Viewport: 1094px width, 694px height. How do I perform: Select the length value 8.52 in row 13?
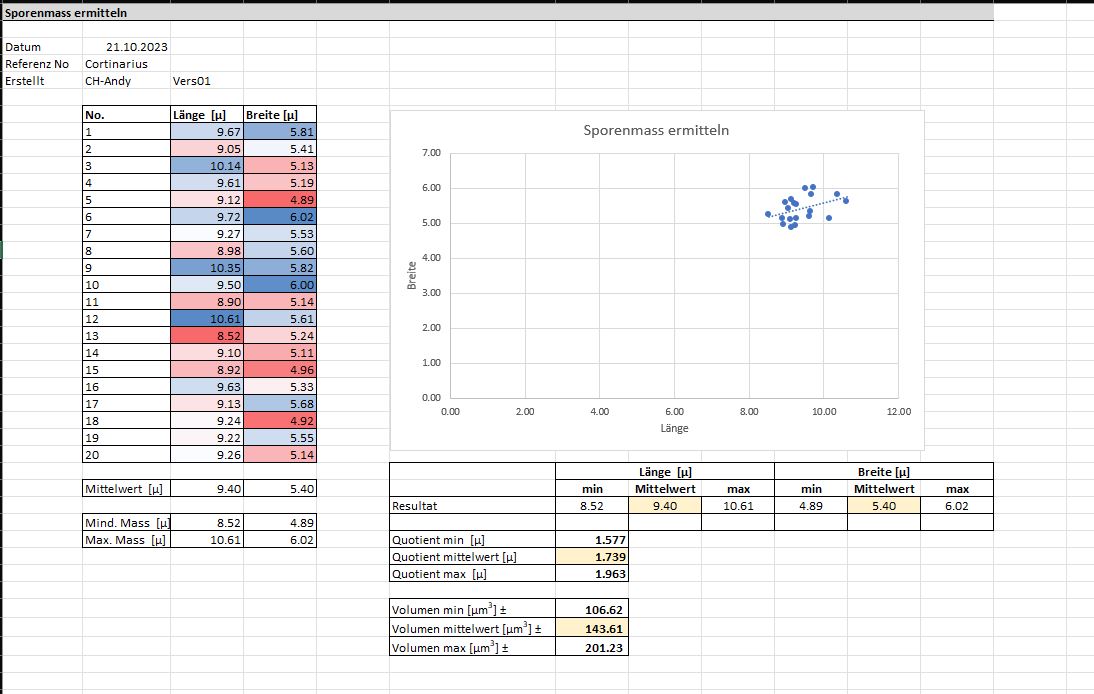click(207, 335)
